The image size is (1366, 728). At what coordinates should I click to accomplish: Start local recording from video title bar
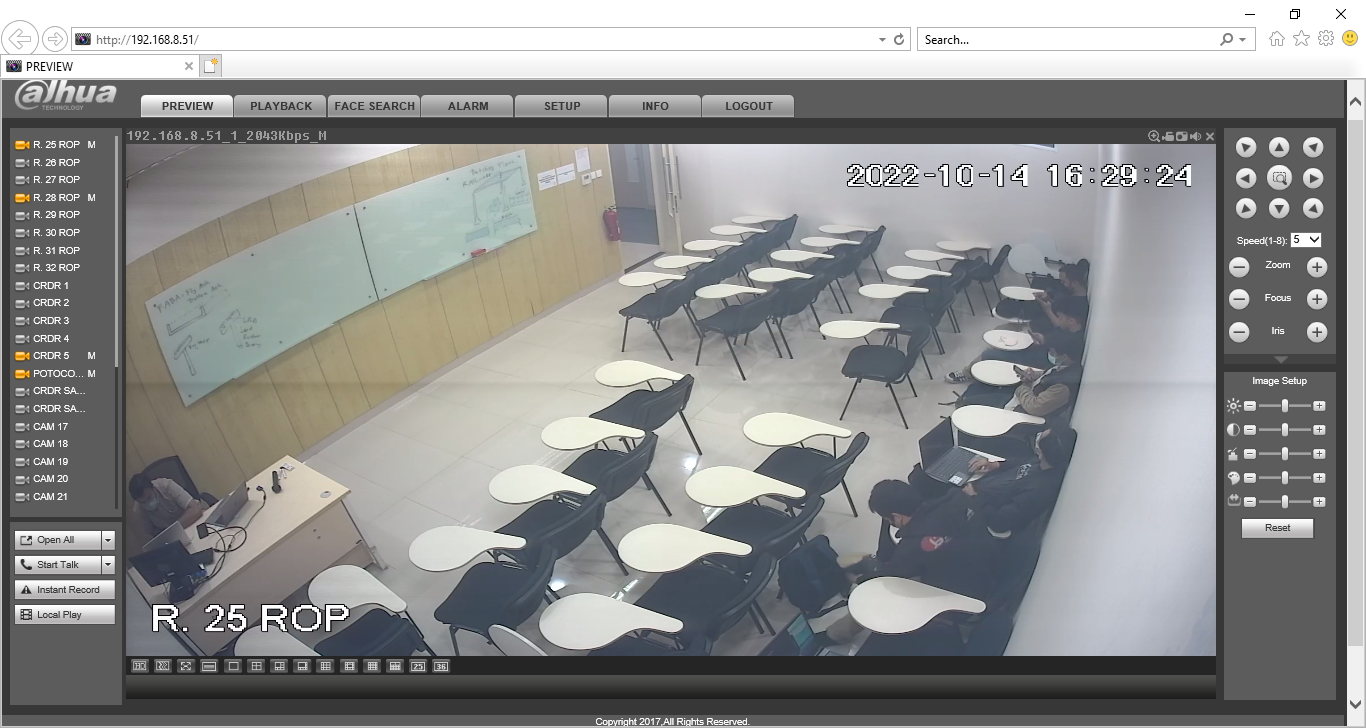pyautogui.click(x=1168, y=136)
